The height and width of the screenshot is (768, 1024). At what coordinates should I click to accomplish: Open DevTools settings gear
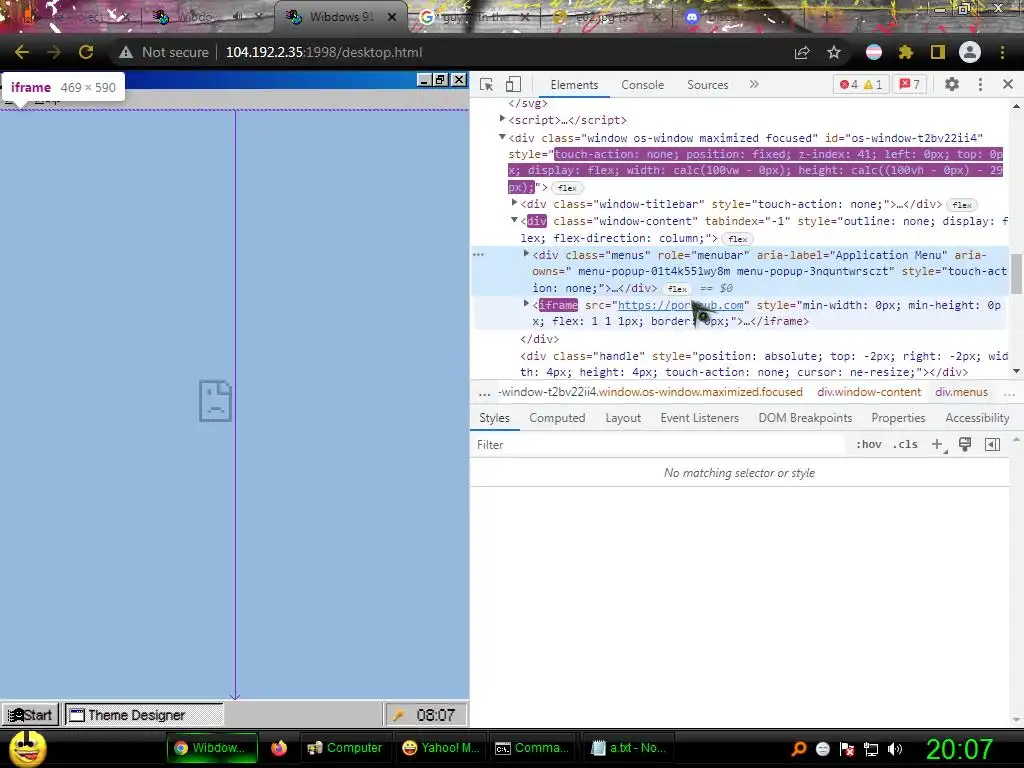click(x=952, y=84)
